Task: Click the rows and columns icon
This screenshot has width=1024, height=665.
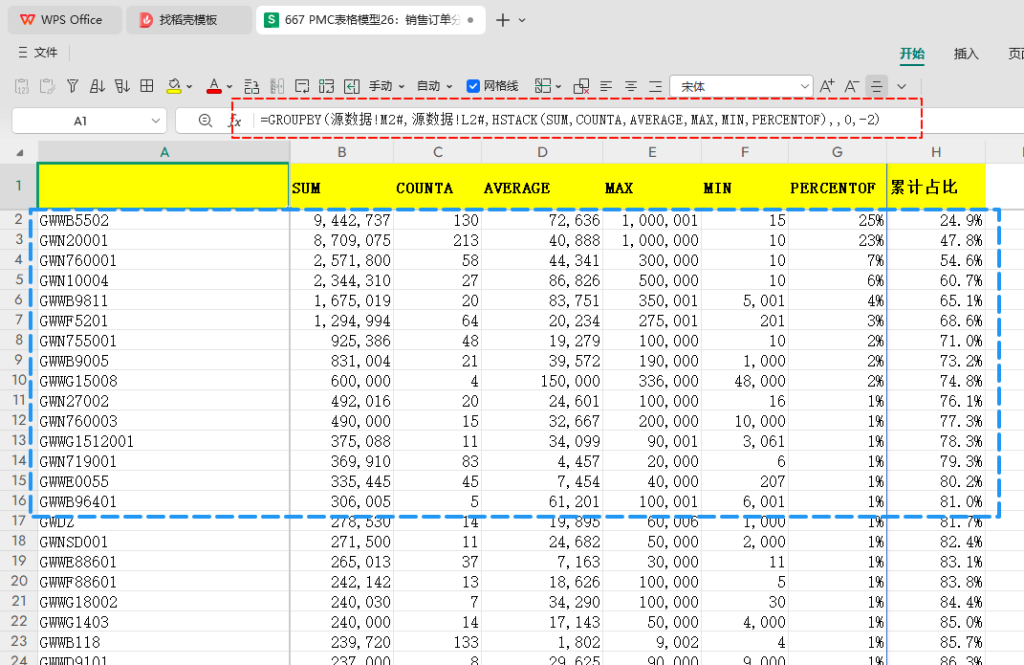Action: pos(251,86)
